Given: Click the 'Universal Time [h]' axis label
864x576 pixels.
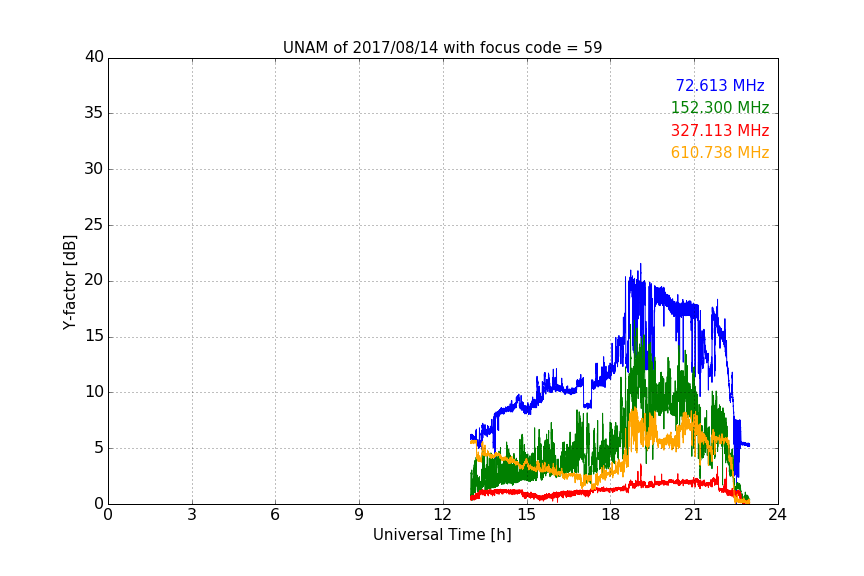Looking at the screenshot, I should click(442, 535).
